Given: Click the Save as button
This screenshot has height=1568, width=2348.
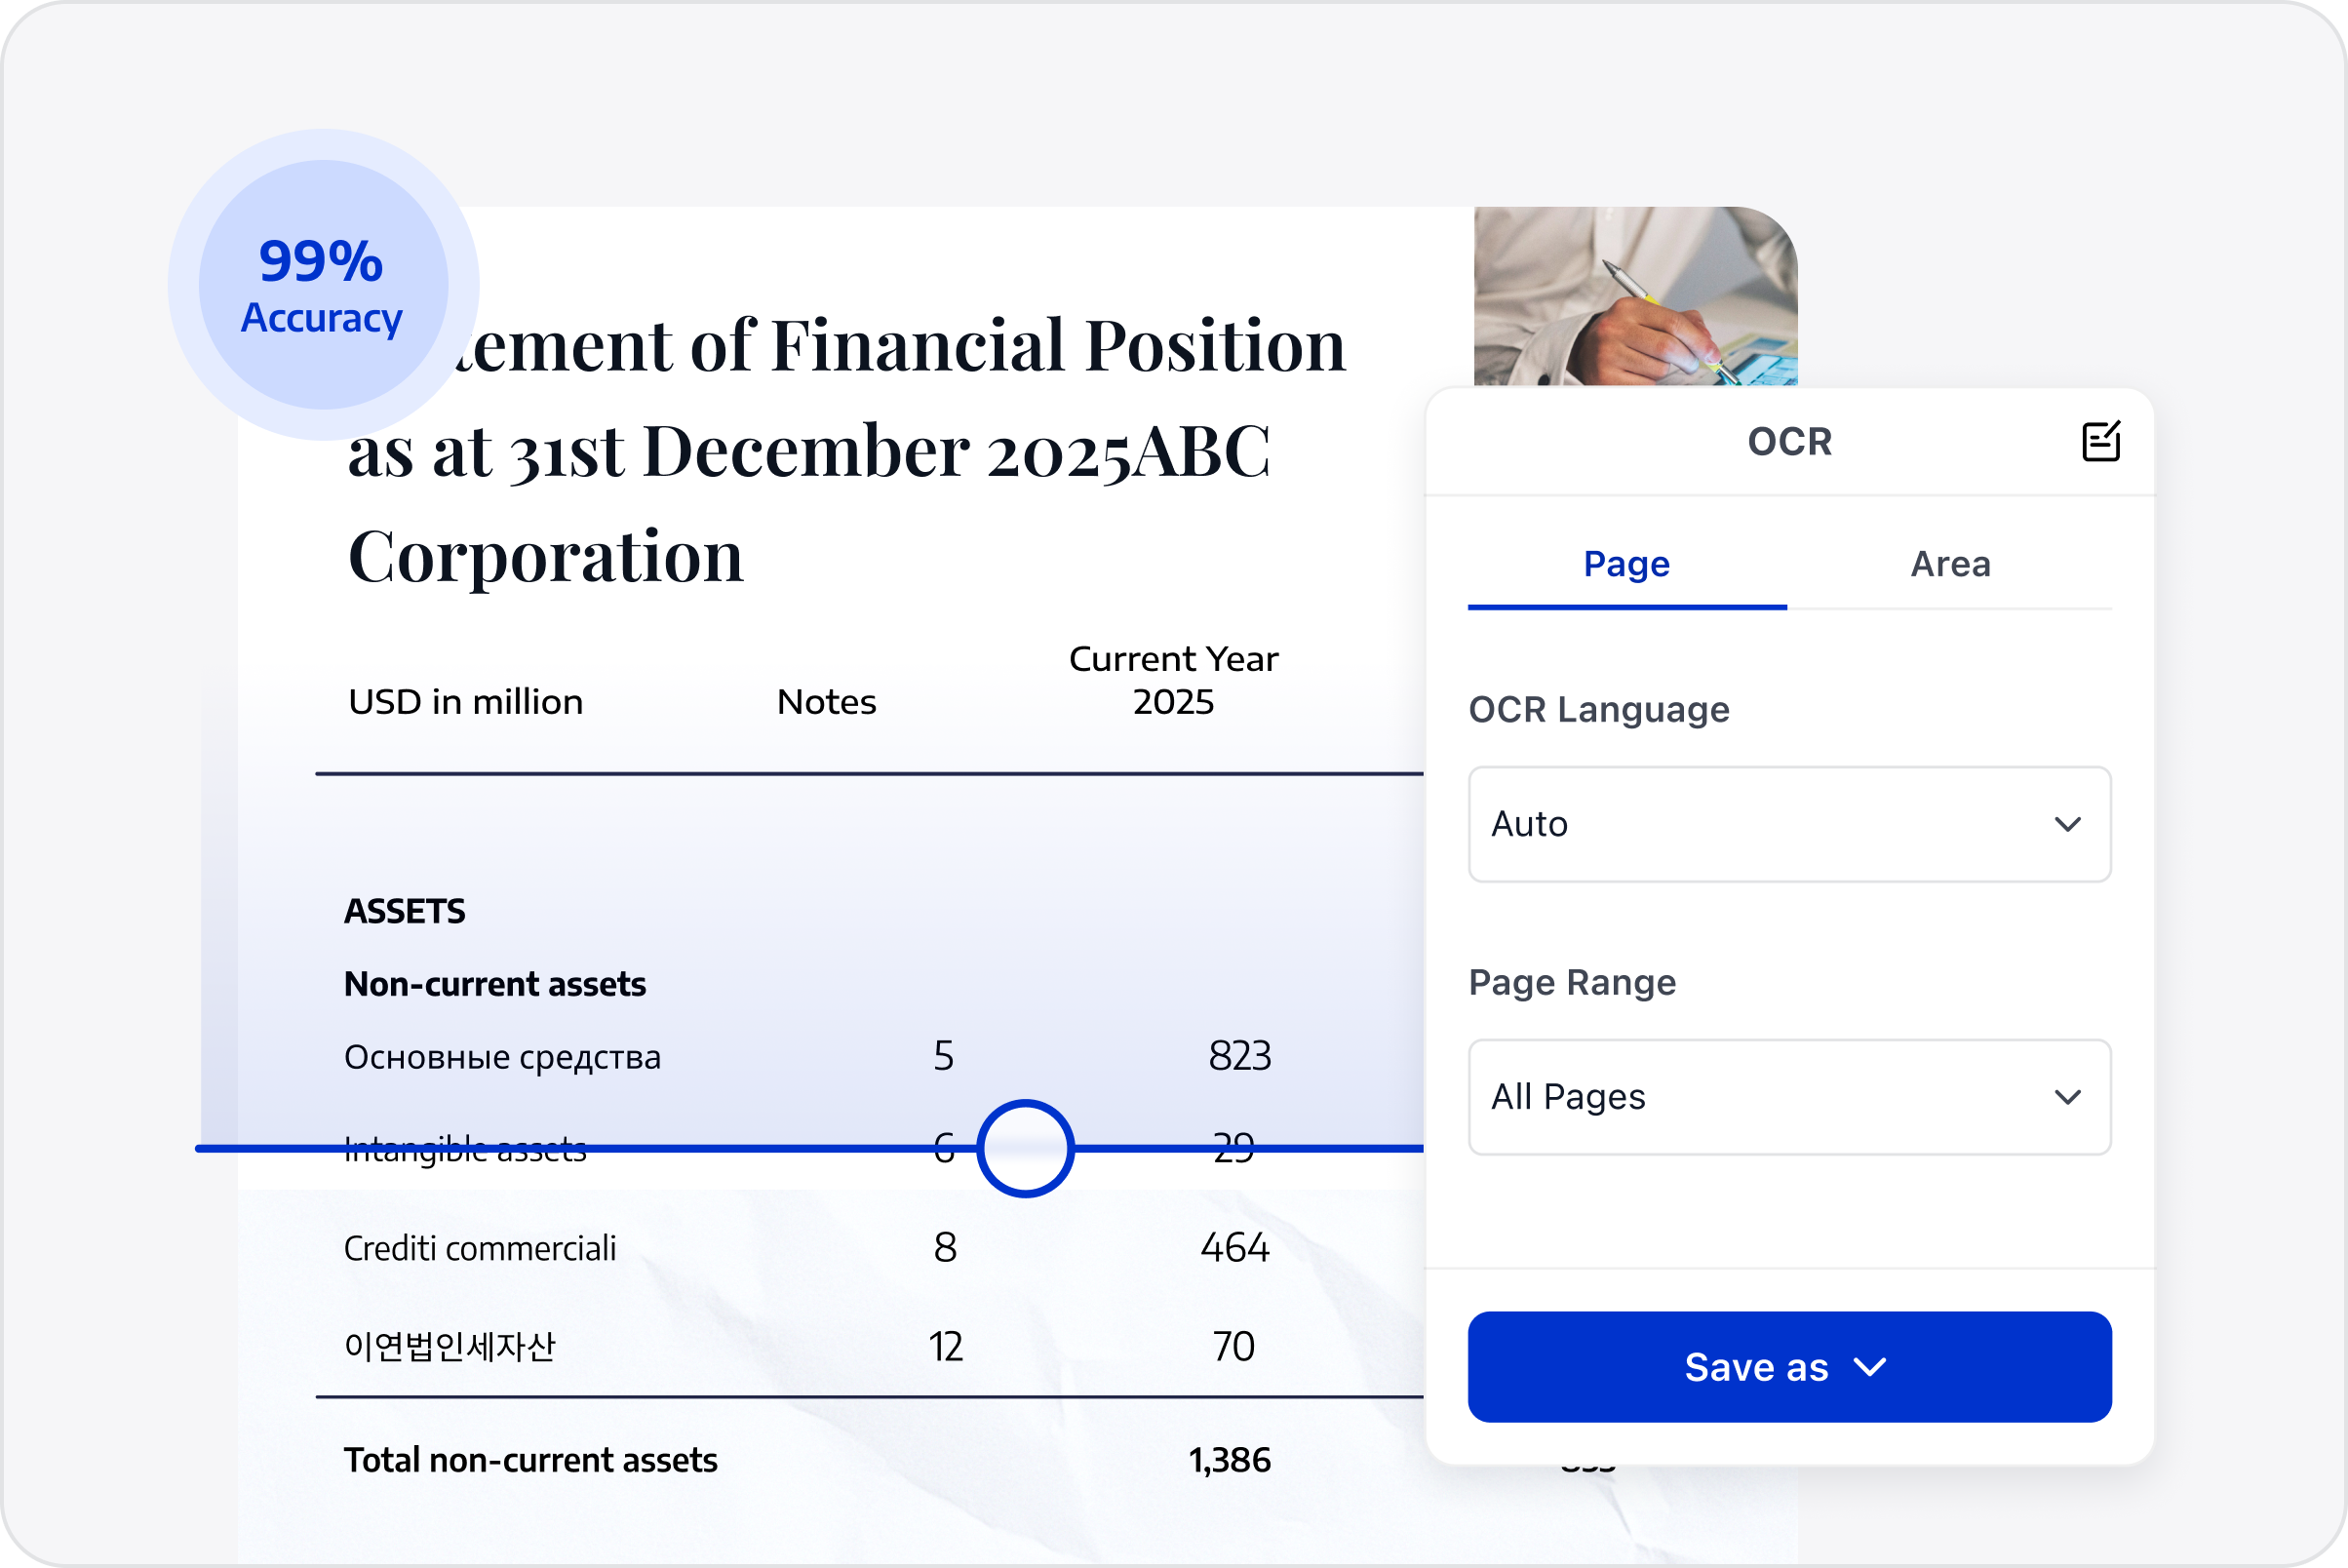Looking at the screenshot, I should click(1755, 1367).
